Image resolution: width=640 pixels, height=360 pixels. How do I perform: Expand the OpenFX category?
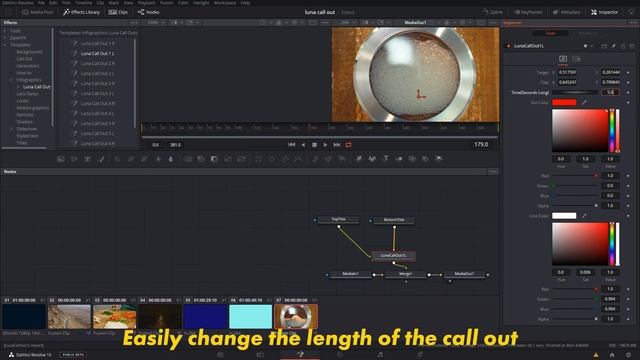tap(5, 38)
